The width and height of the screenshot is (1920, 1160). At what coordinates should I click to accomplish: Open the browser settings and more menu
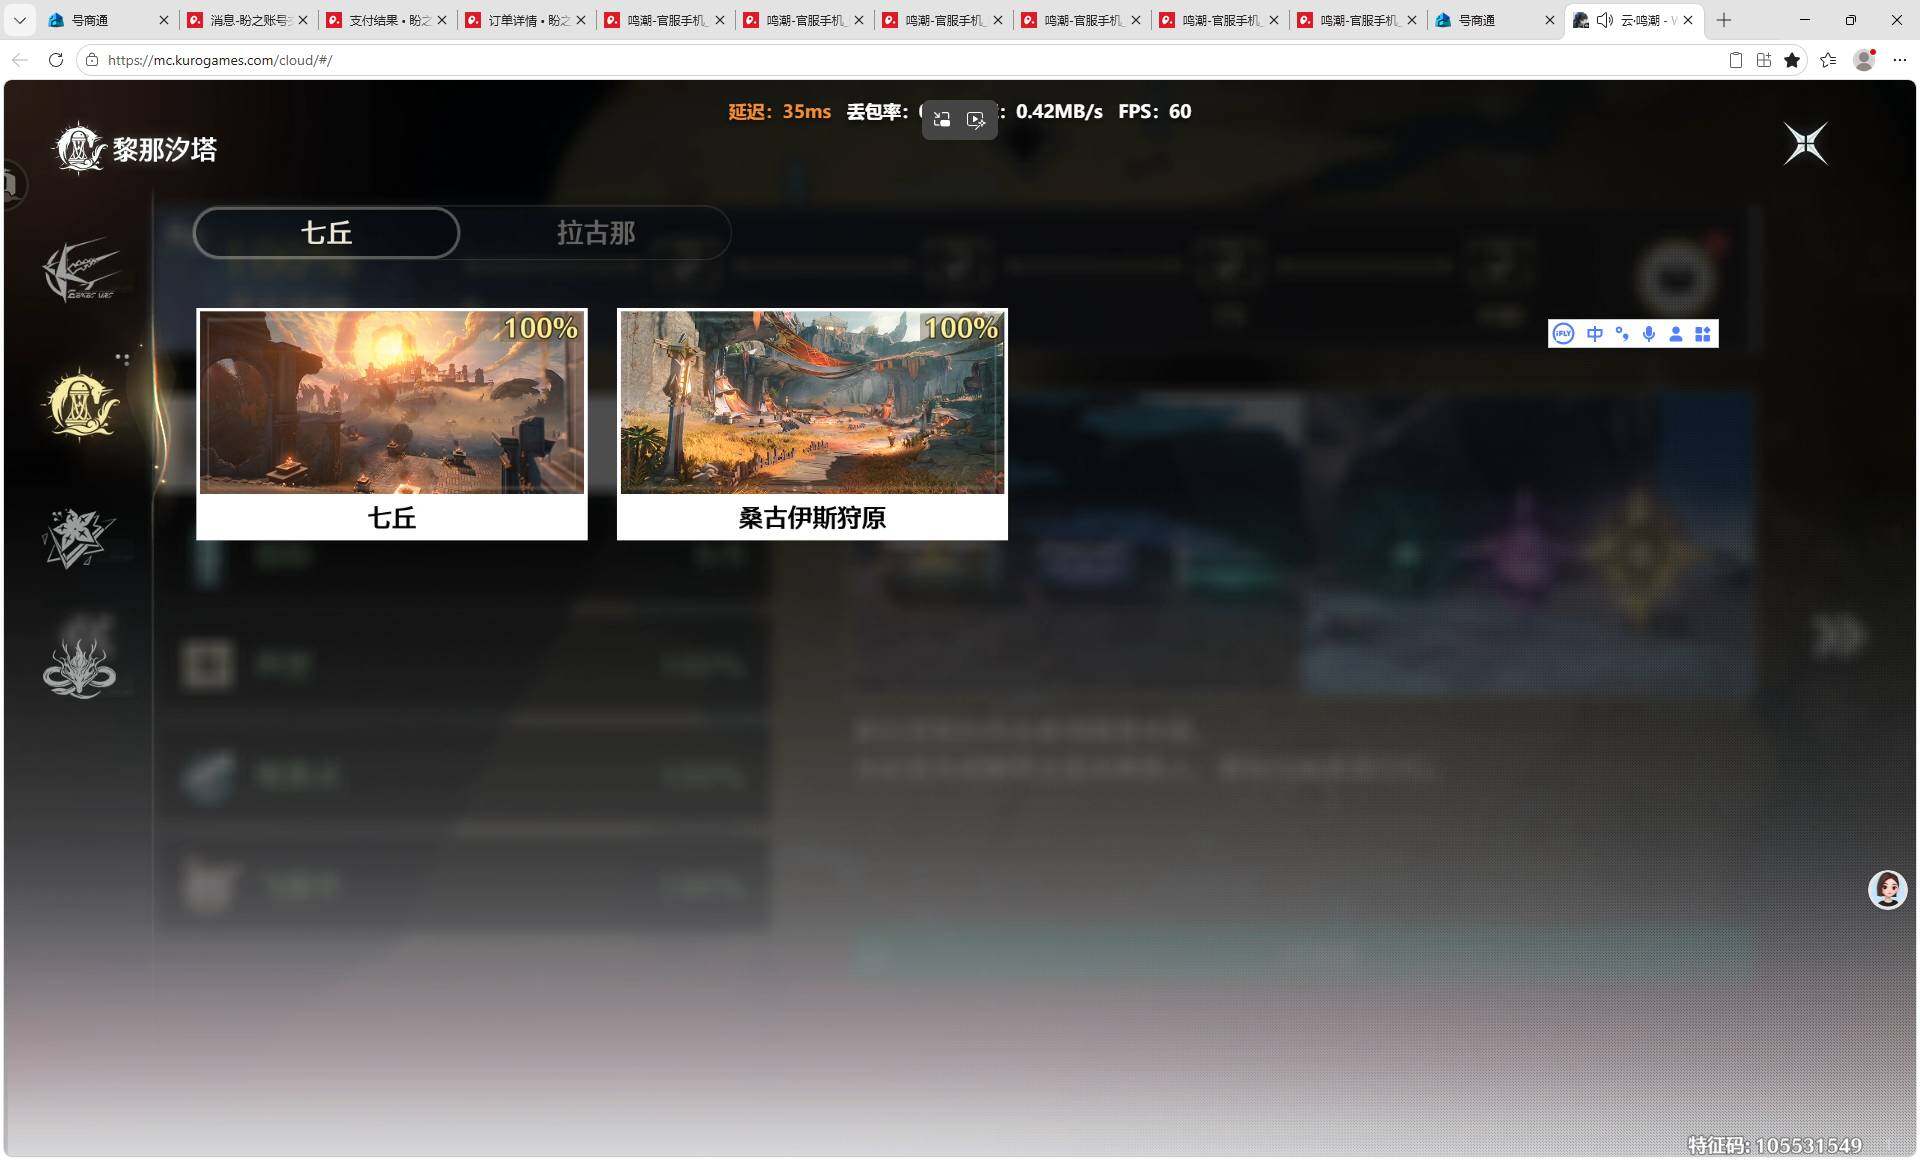tap(1900, 60)
